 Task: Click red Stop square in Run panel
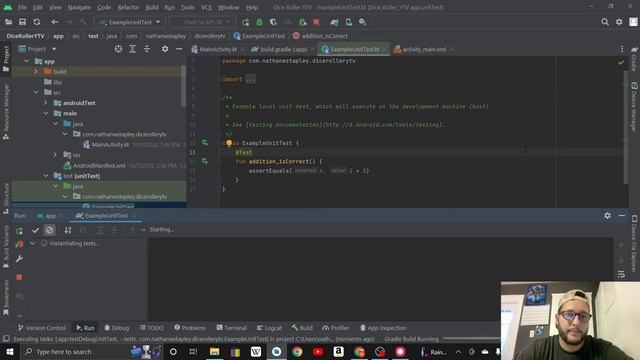(x=19, y=277)
